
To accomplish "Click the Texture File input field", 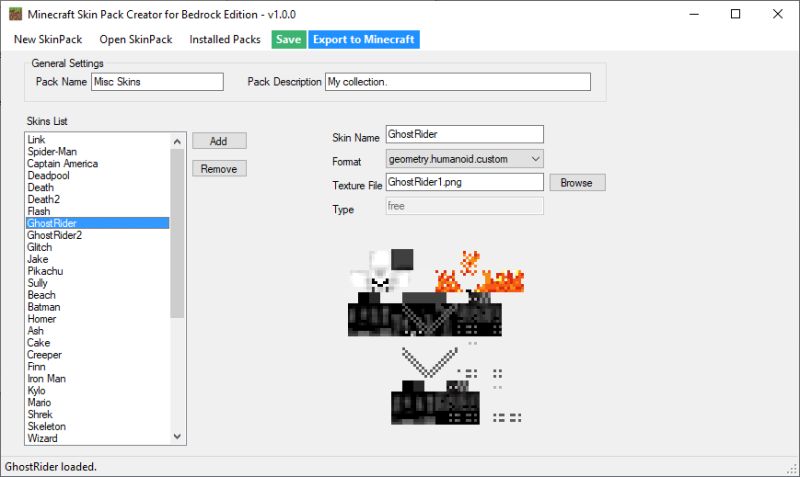I will pos(464,182).
